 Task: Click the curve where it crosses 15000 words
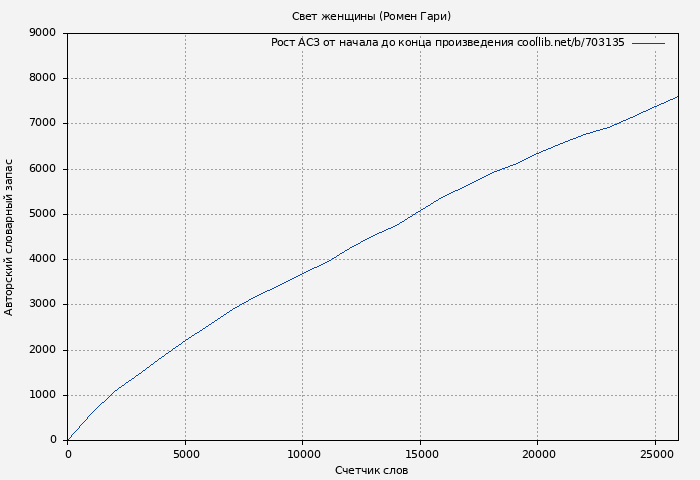point(420,210)
